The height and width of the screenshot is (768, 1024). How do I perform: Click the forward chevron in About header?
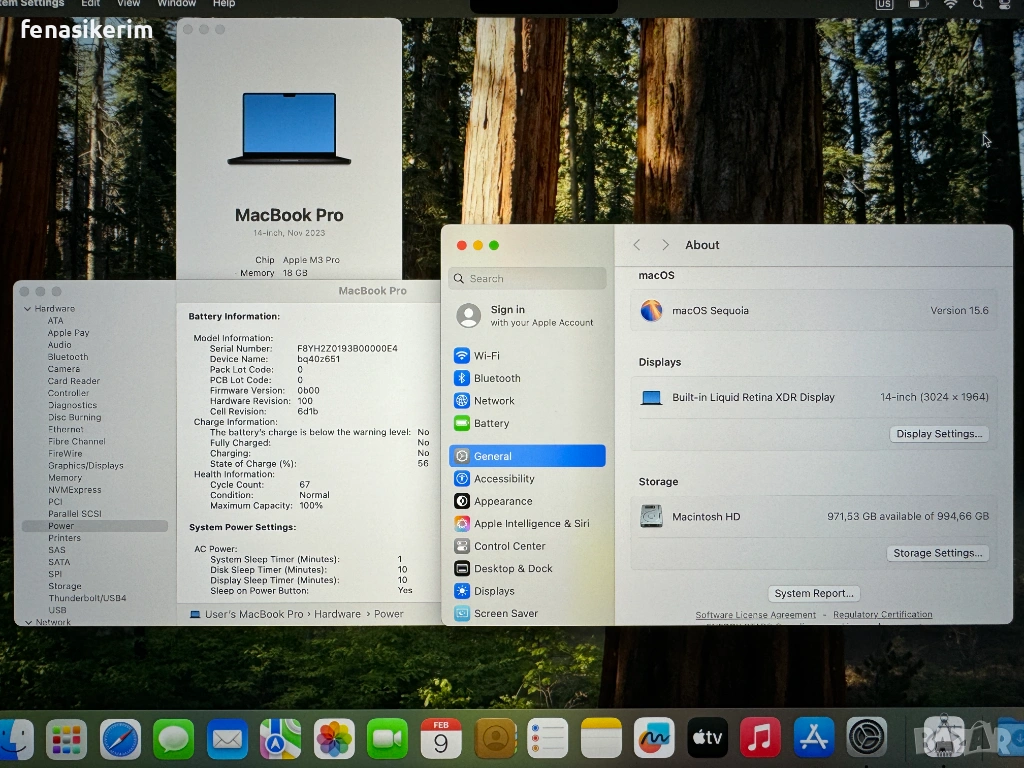665,245
